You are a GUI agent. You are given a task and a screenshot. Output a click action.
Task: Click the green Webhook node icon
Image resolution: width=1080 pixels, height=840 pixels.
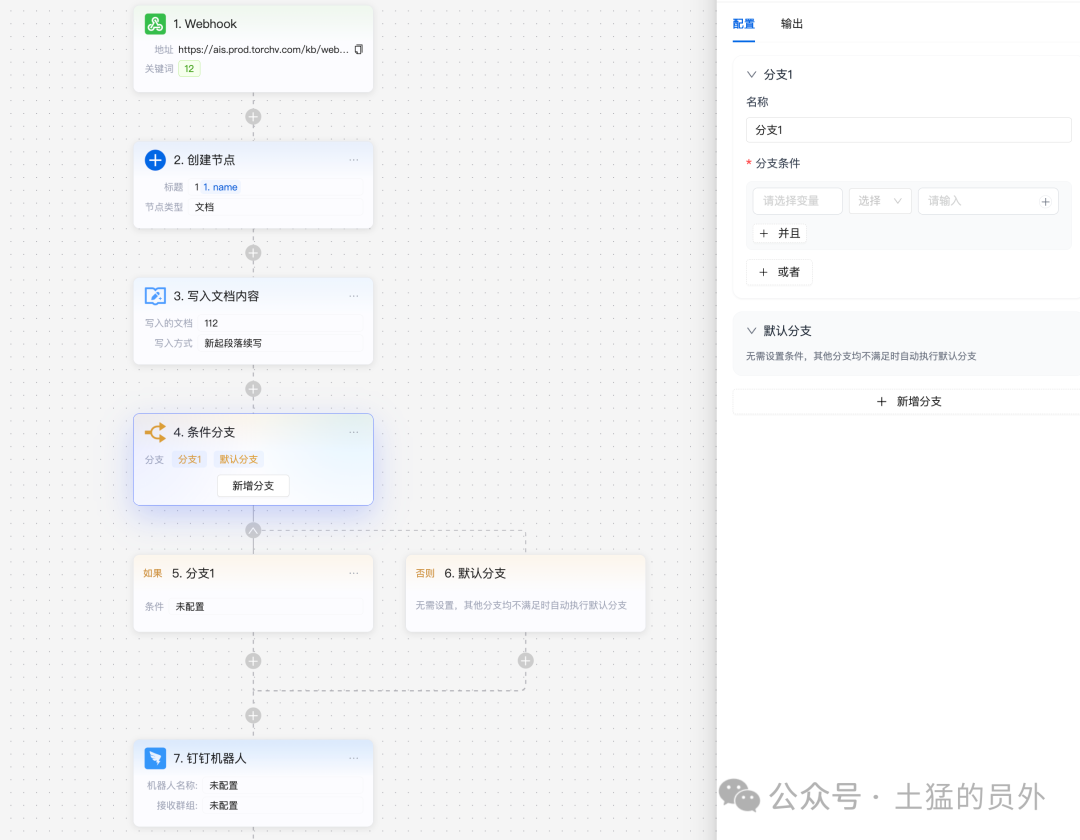(x=155, y=24)
